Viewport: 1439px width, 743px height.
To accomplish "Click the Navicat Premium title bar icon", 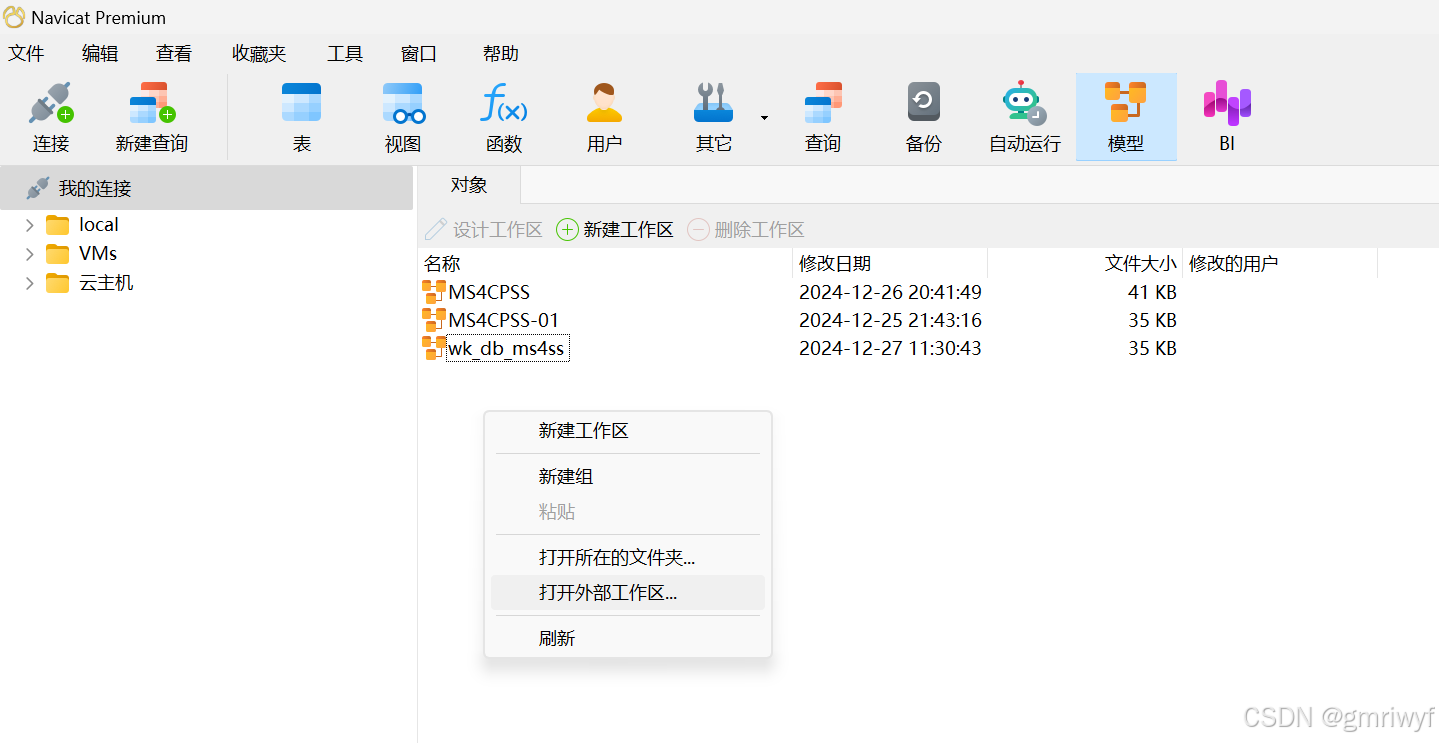I will click(x=15, y=17).
